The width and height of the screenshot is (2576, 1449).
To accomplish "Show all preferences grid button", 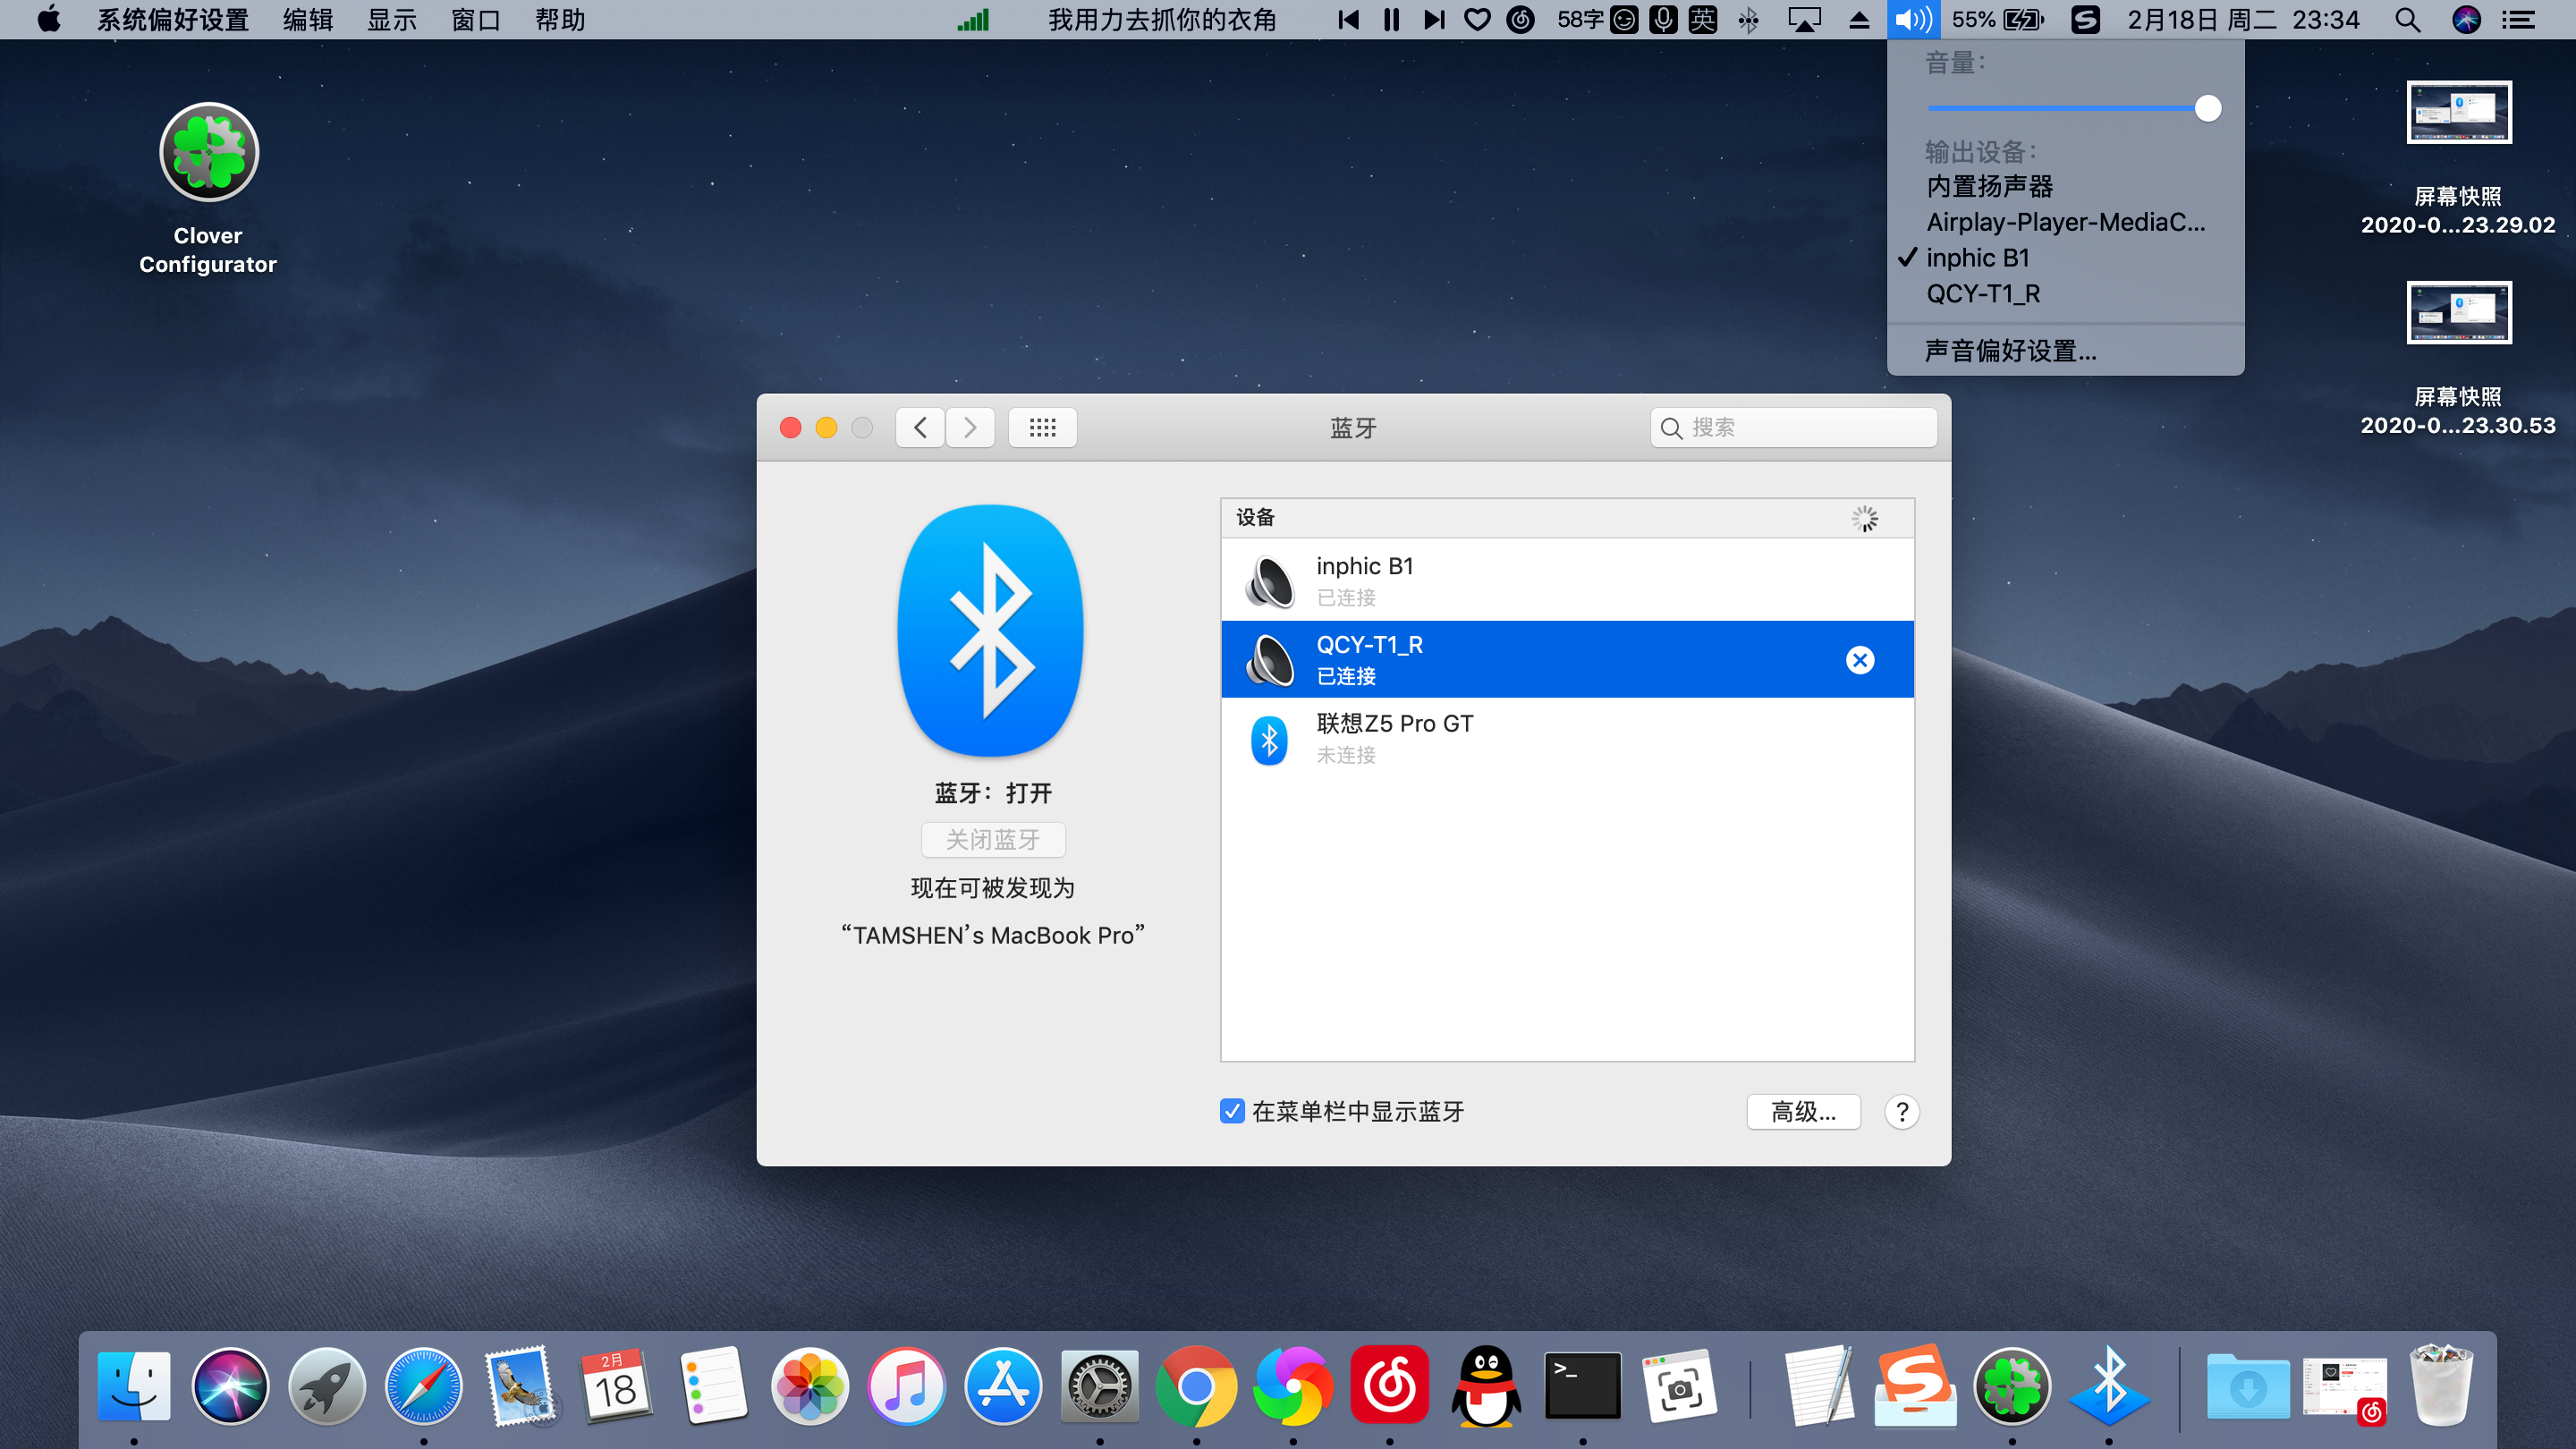I will [x=1042, y=428].
